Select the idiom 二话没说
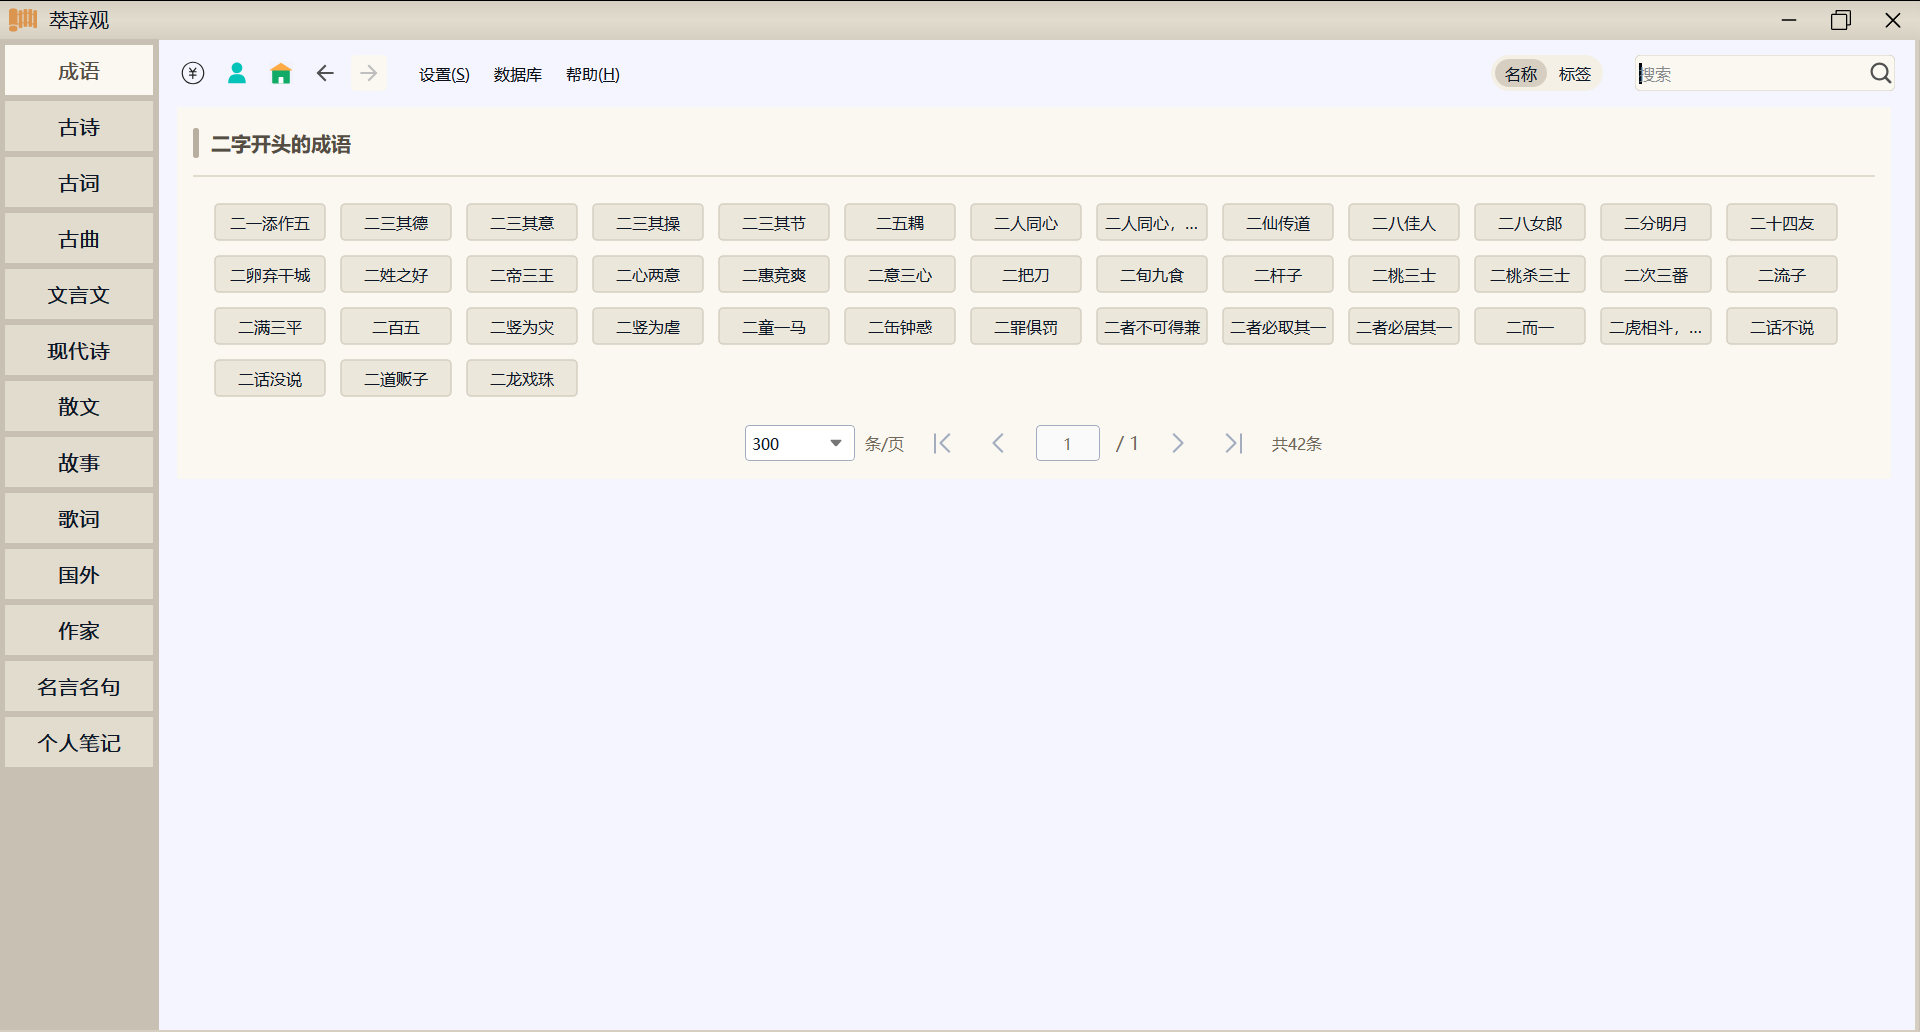This screenshot has width=1920, height=1032. [x=270, y=379]
